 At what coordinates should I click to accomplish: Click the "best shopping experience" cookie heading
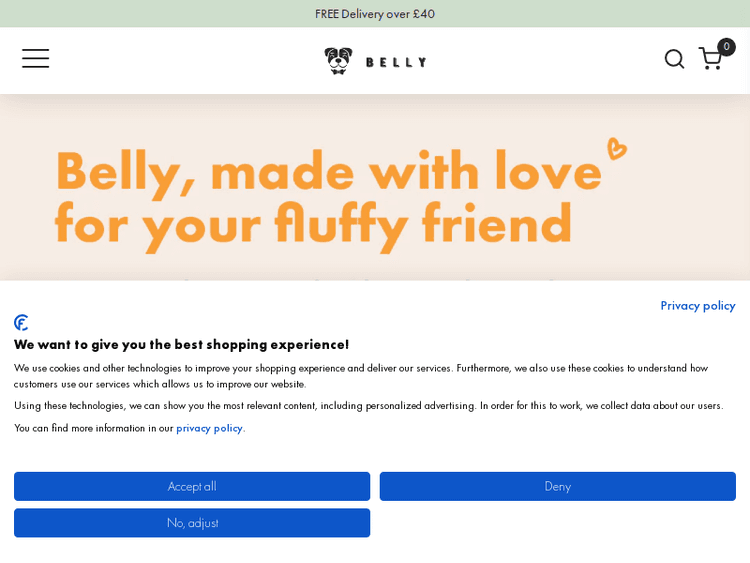(x=181, y=344)
